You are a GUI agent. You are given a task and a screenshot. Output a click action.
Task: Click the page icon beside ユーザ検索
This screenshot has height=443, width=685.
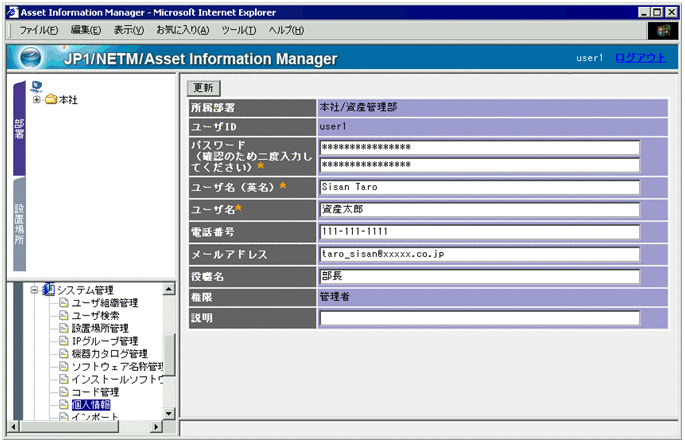(63, 316)
